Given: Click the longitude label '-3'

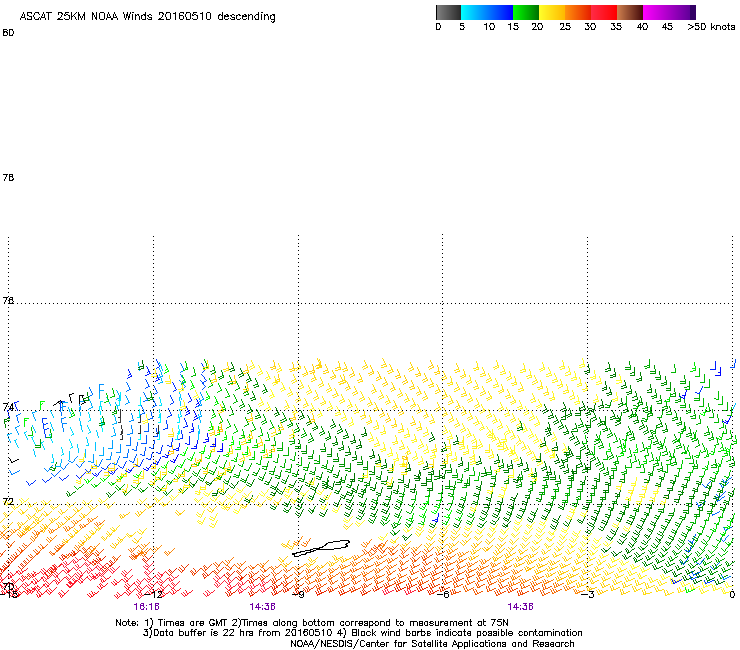Looking at the screenshot, I should (x=587, y=594).
